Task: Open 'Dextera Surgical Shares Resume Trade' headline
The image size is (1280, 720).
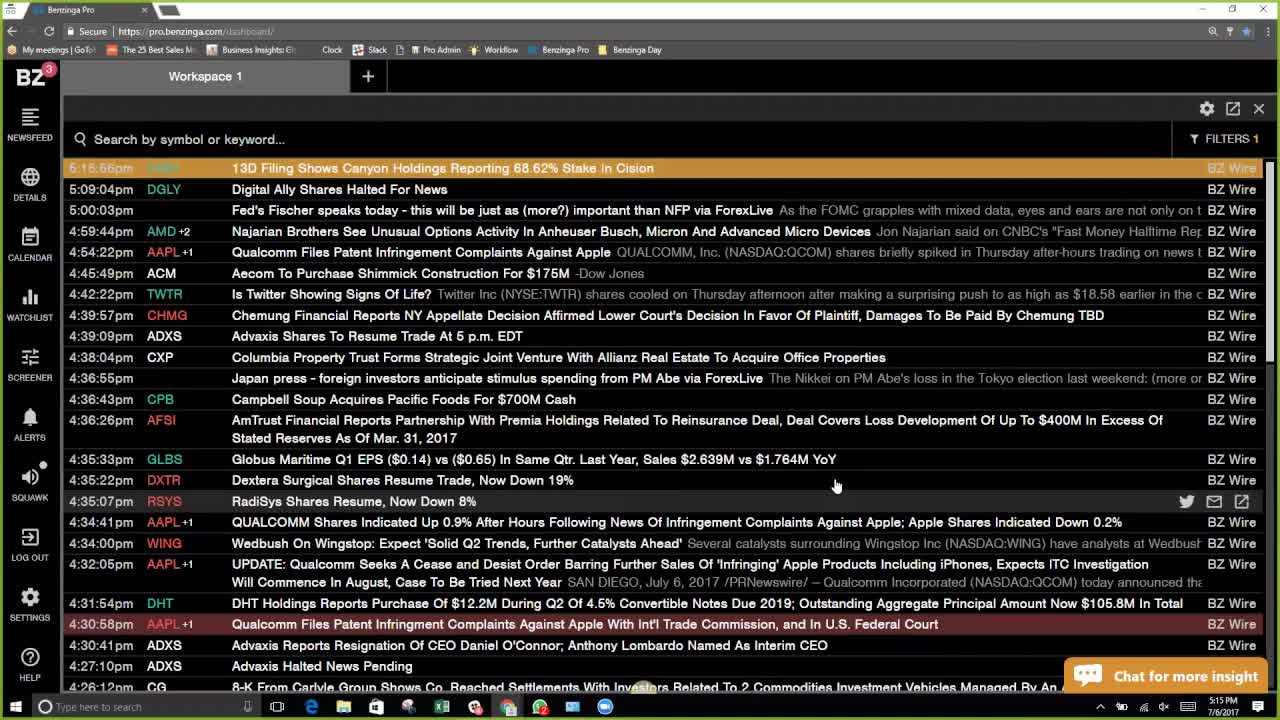Action: click(x=402, y=480)
